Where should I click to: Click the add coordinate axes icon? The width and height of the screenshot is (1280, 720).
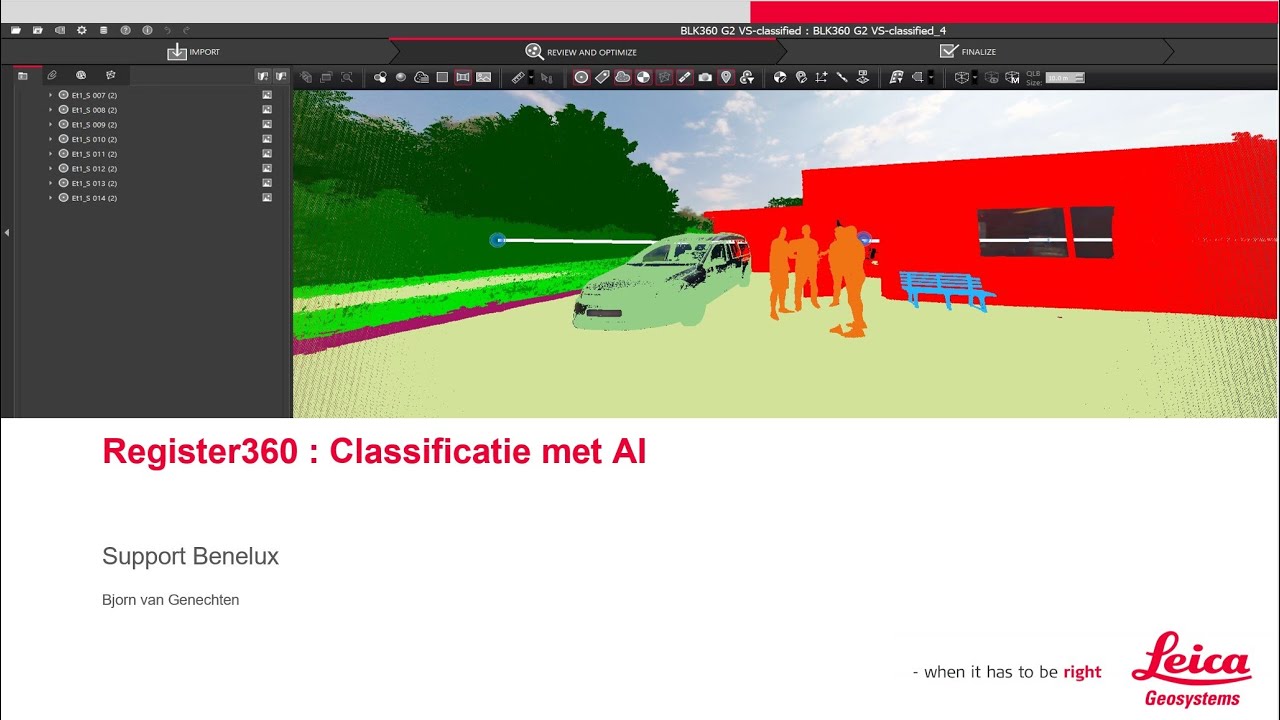(821, 77)
